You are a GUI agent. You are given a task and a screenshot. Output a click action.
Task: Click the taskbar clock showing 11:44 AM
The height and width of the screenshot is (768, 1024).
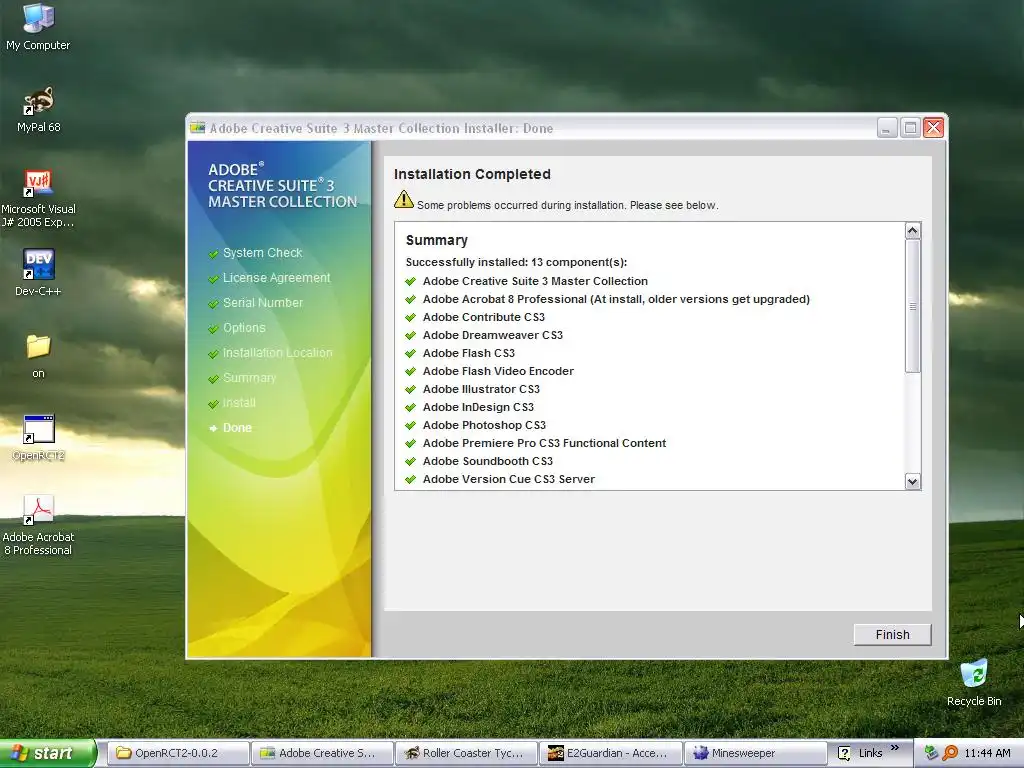tap(987, 753)
